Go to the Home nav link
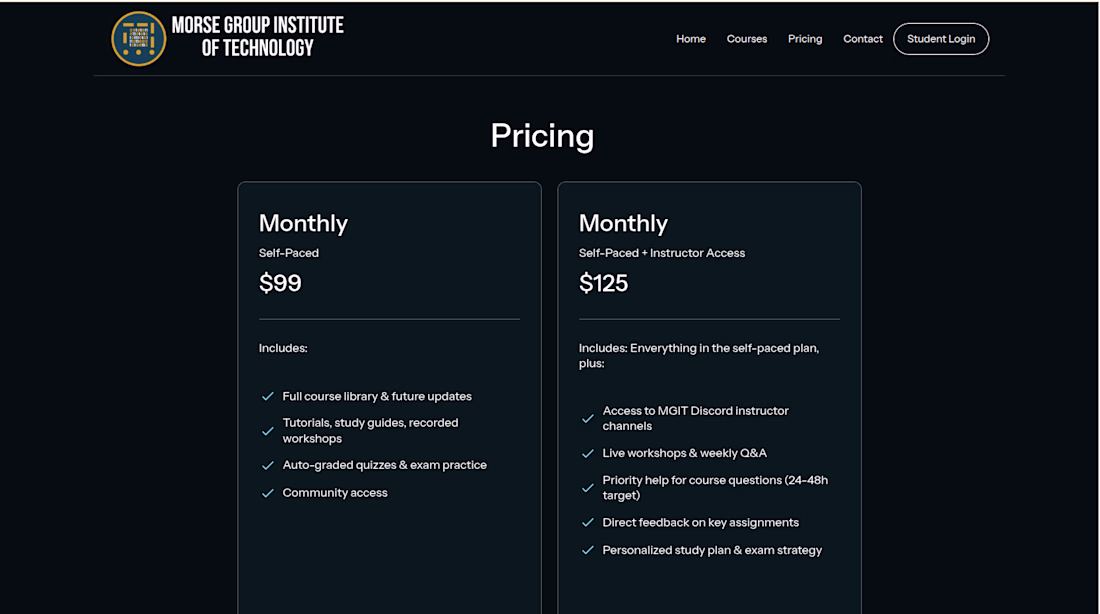1100x614 pixels. 691,39
